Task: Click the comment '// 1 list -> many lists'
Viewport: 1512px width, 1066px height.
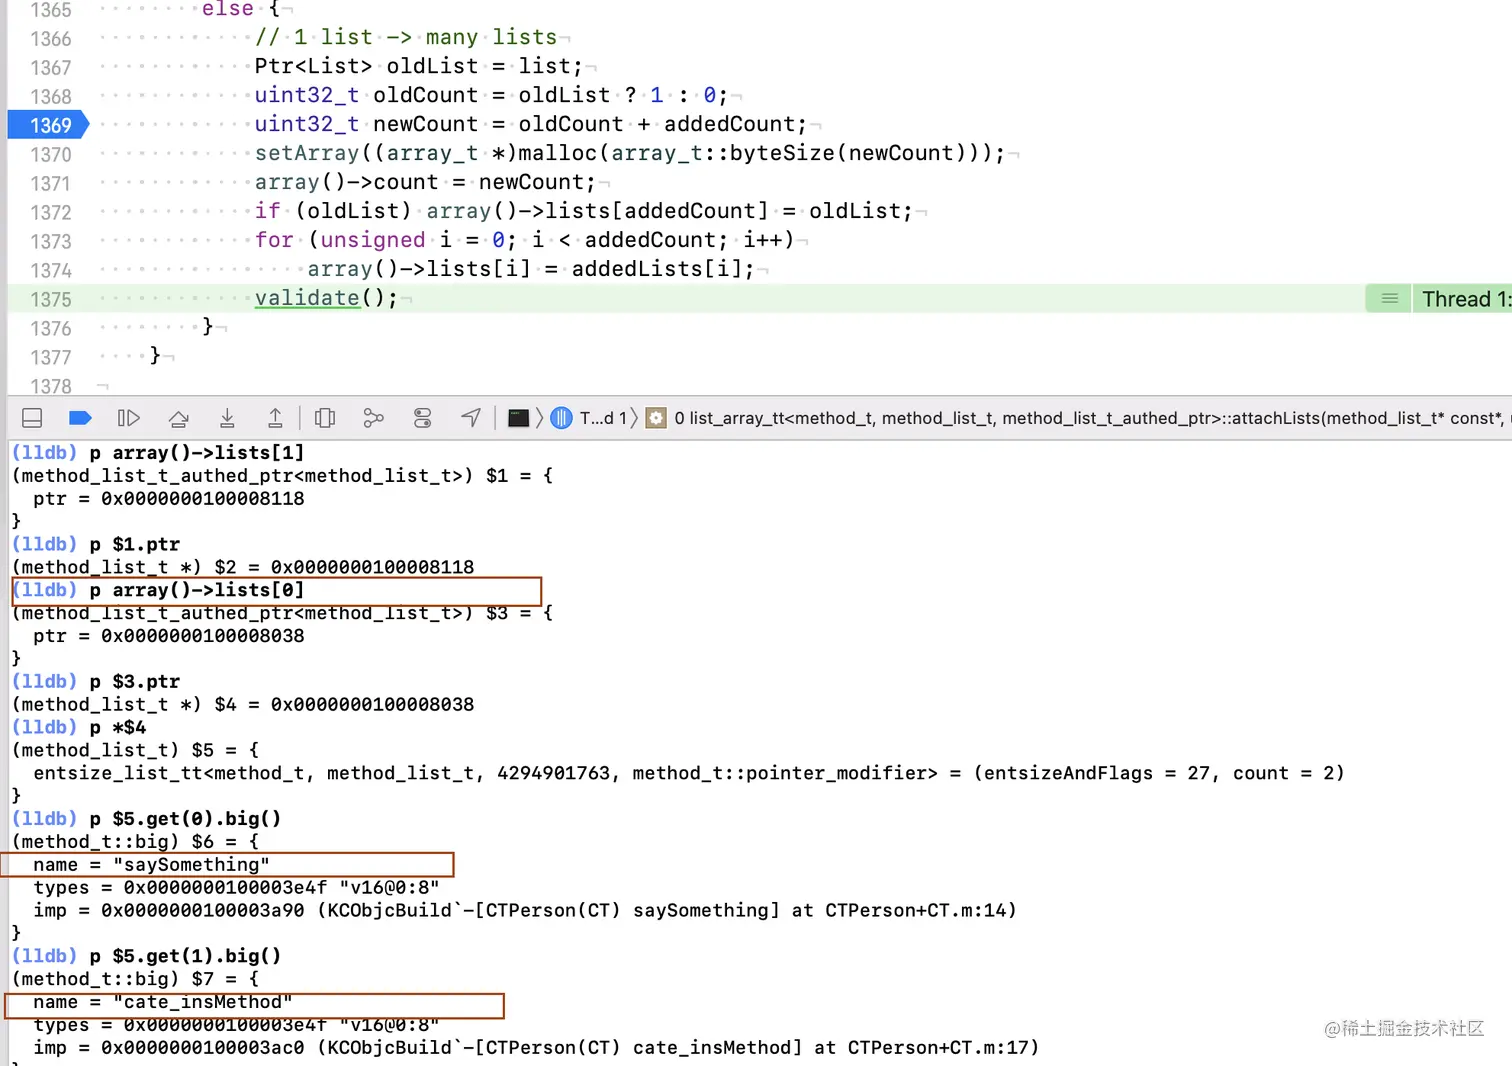Action: [406, 37]
